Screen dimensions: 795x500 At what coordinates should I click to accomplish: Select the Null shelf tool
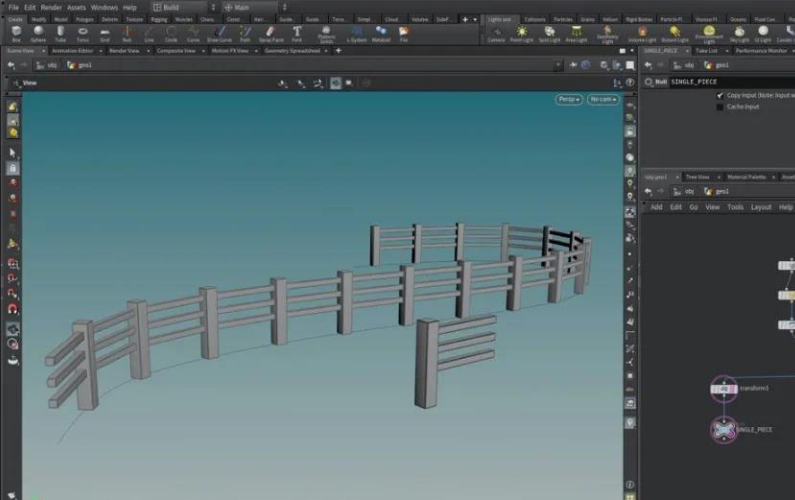[127, 34]
